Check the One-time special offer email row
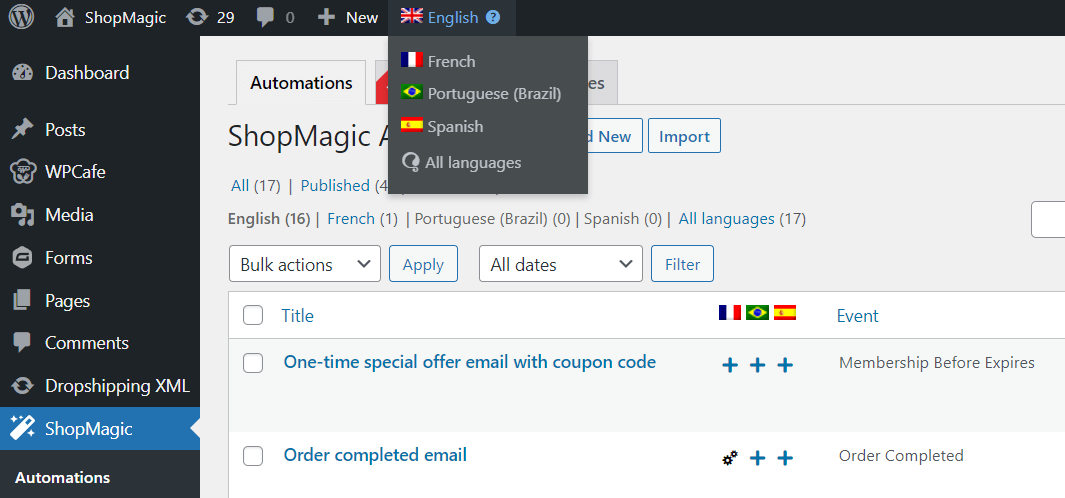The height and width of the screenshot is (498, 1065). point(253,363)
